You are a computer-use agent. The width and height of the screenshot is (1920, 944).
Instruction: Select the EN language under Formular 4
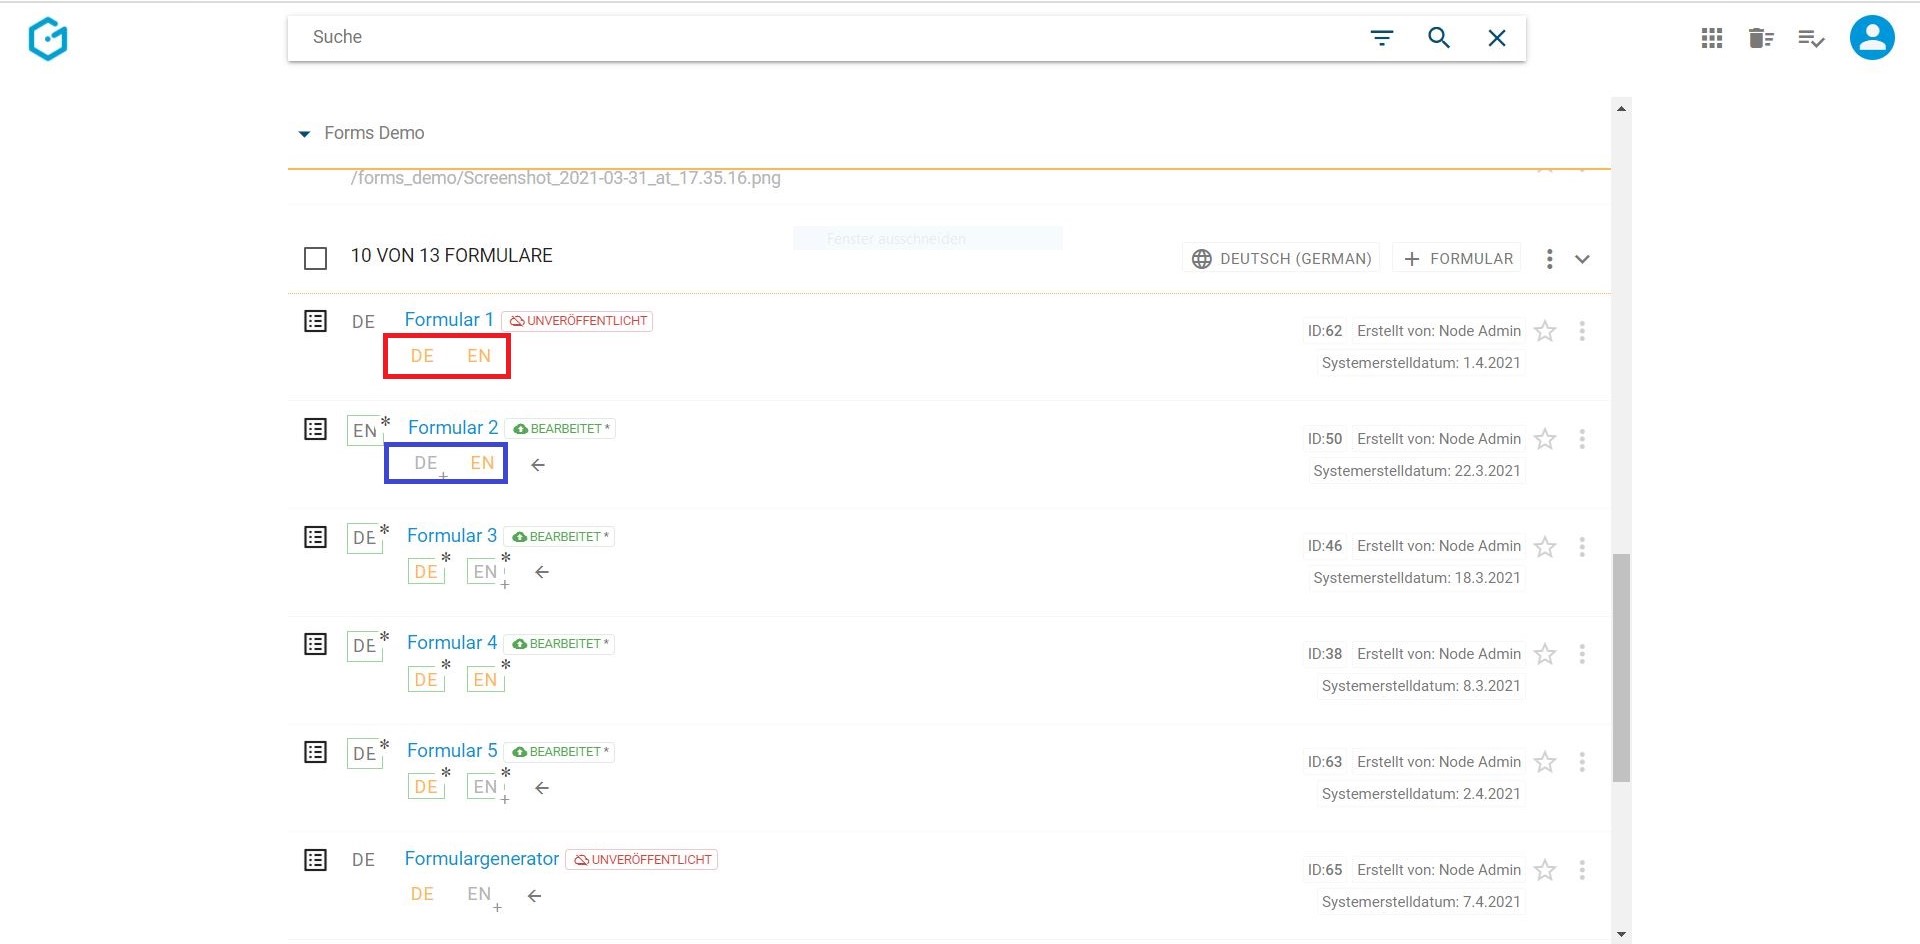pos(485,680)
